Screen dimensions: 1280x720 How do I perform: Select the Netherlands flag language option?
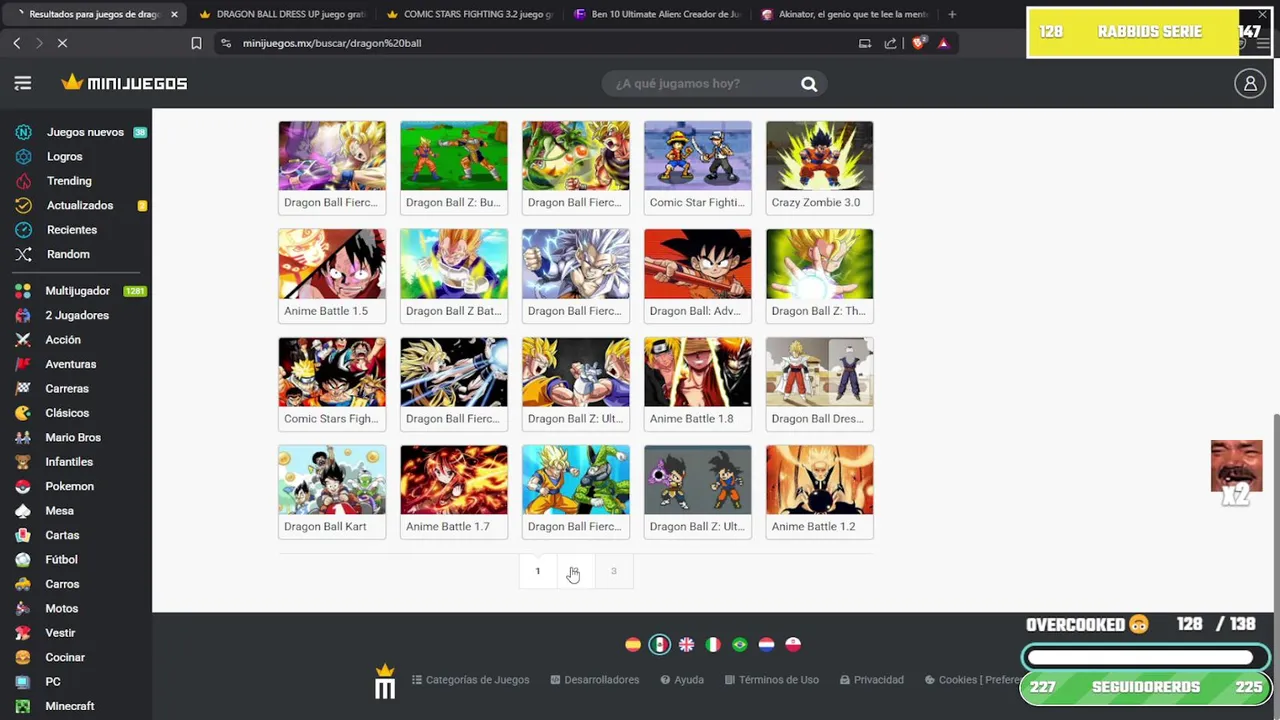766,645
